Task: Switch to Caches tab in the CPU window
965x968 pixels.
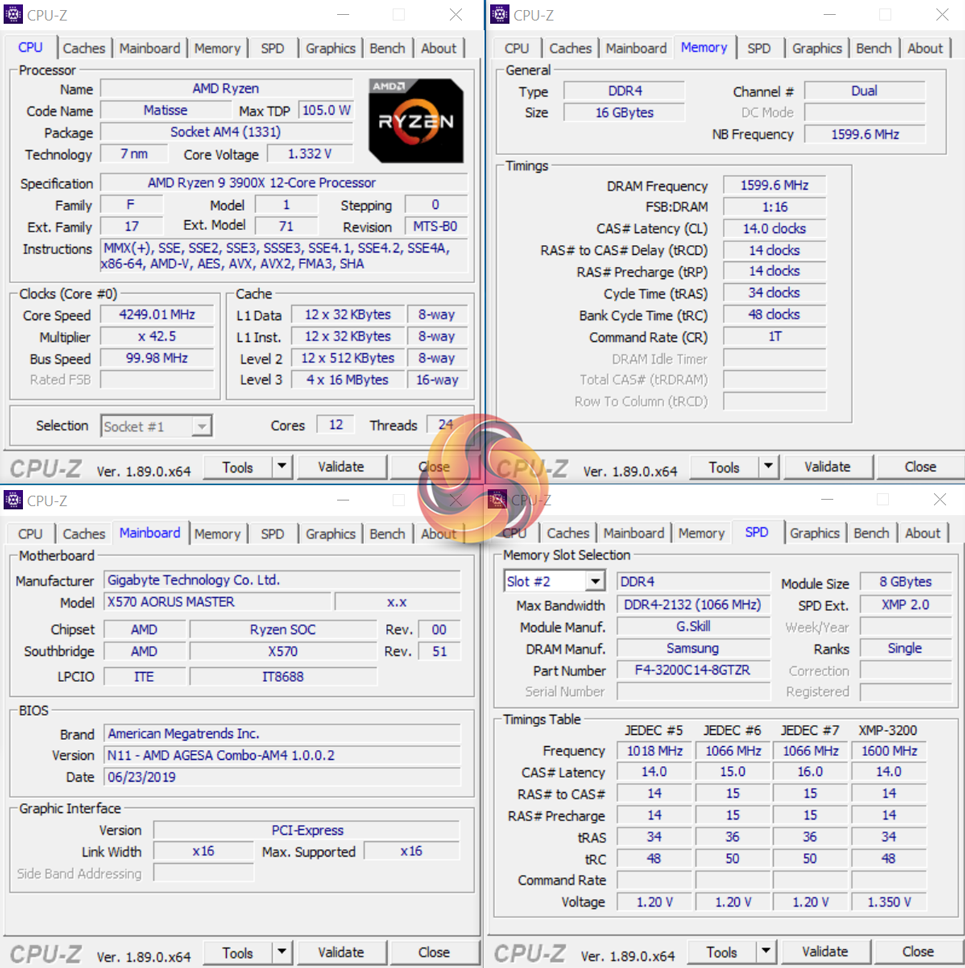Action: tap(84, 48)
